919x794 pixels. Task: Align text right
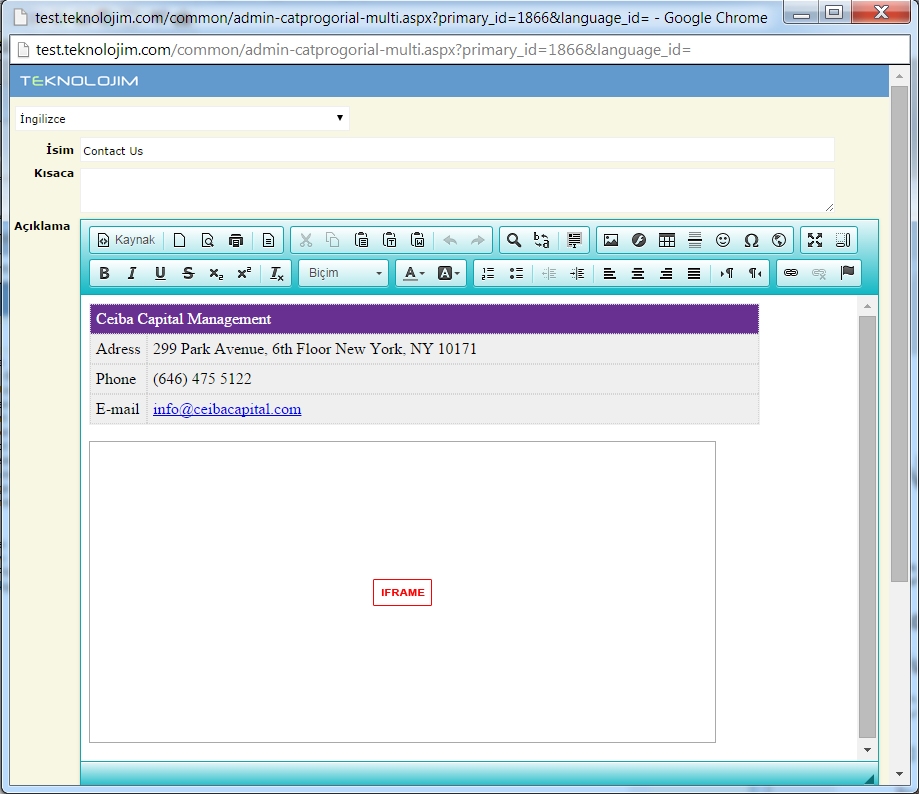tap(666, 273)
